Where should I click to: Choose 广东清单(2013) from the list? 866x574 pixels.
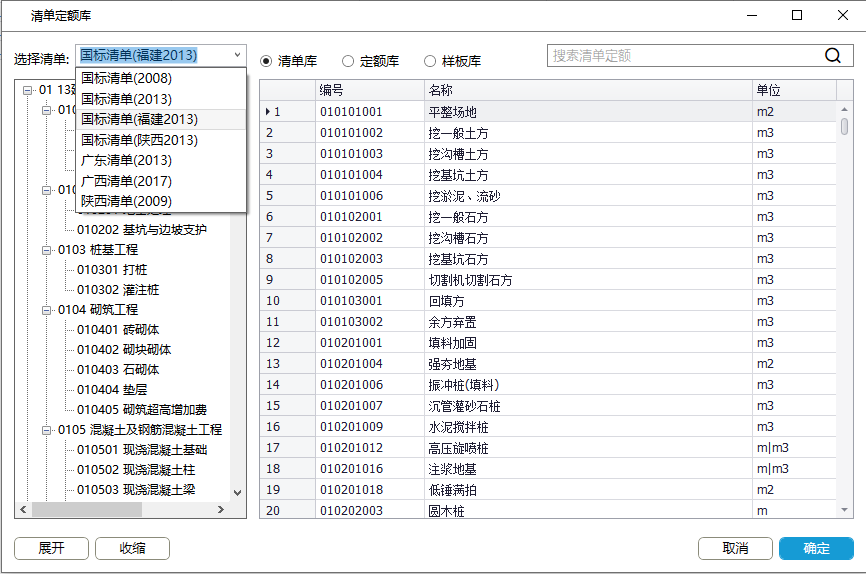tap(161, 160)
